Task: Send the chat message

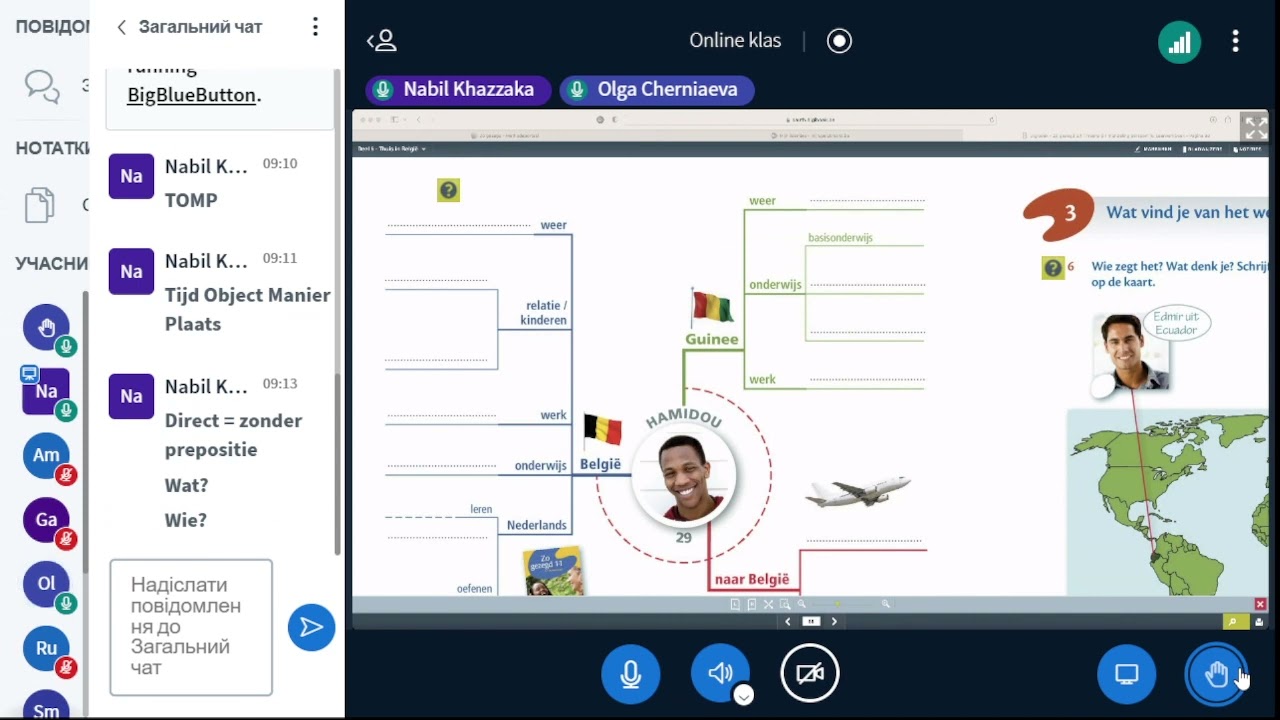Action: pos(311,627)
